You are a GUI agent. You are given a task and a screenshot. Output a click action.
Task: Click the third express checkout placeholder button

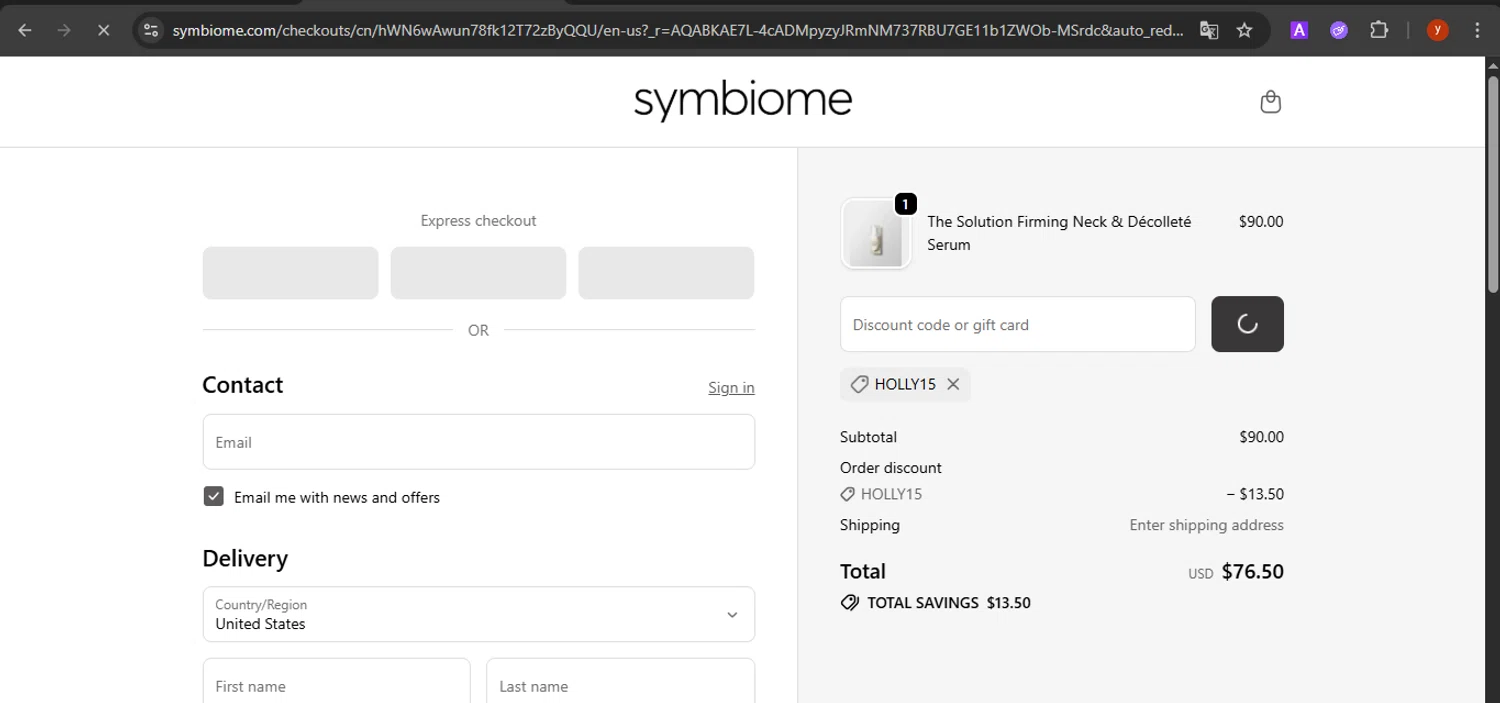[666, 273]
